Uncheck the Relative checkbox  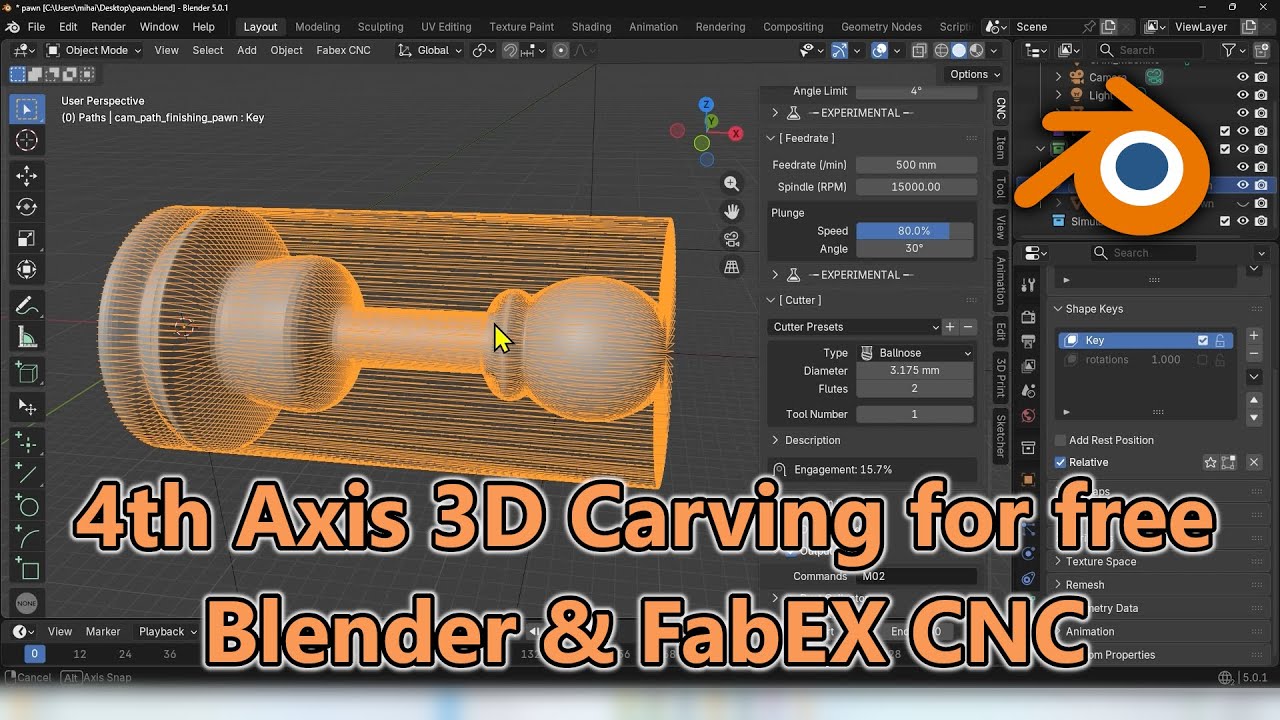[1061, 462]
